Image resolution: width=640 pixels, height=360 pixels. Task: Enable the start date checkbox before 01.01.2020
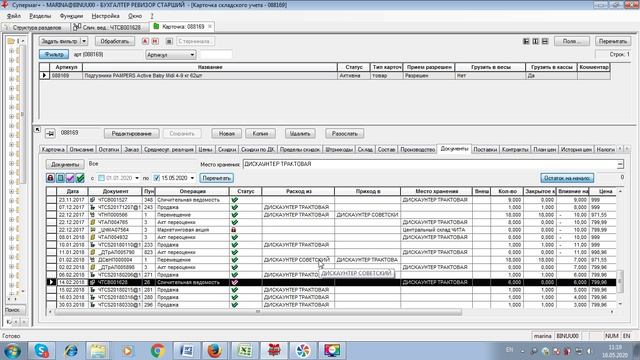101,178
